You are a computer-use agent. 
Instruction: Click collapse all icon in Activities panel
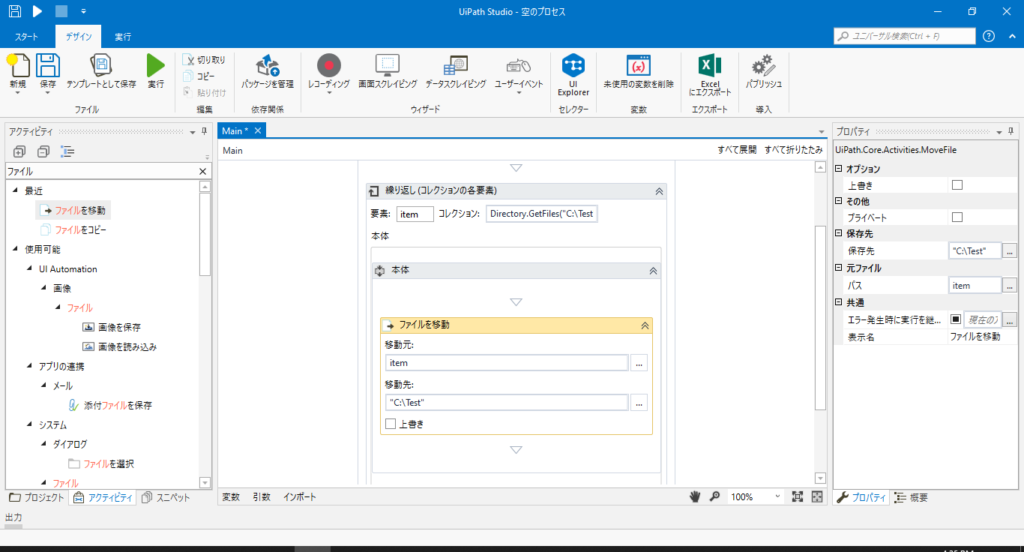click(x=43, y=152)
